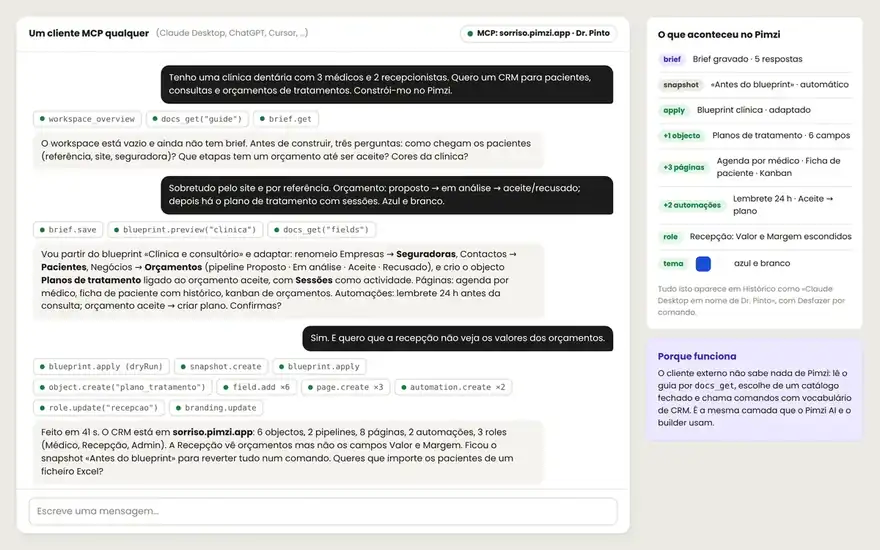Click 'Planos de tratamento · 6 campos' text

[x=781, y=135]
